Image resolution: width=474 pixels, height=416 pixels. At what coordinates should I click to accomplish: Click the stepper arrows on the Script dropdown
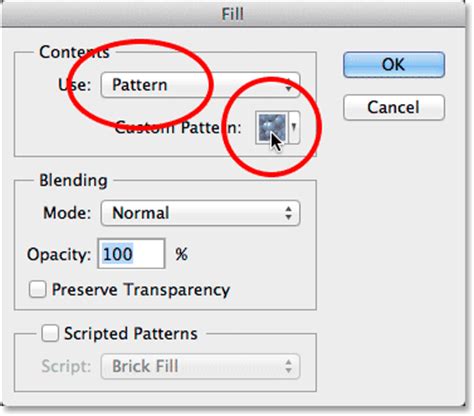289,367
